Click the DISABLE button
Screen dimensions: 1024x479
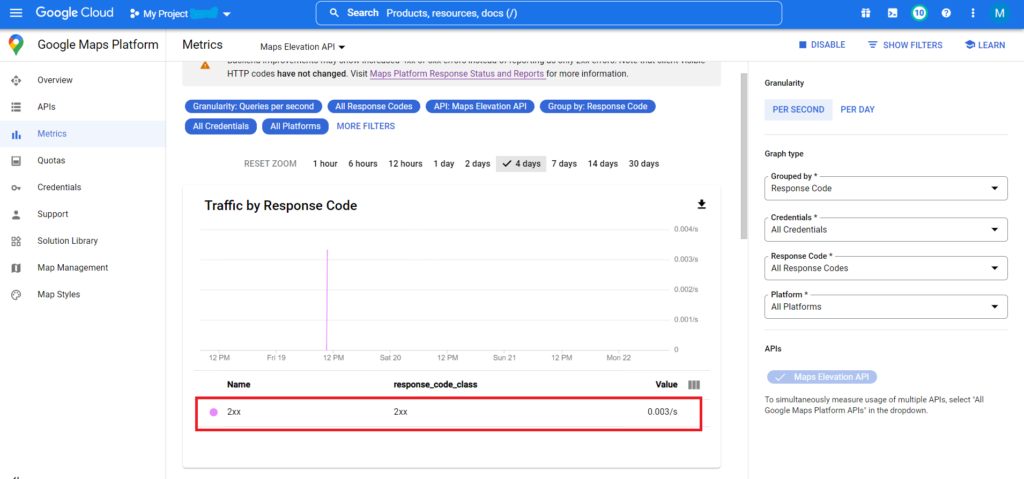tap(822, 45)
